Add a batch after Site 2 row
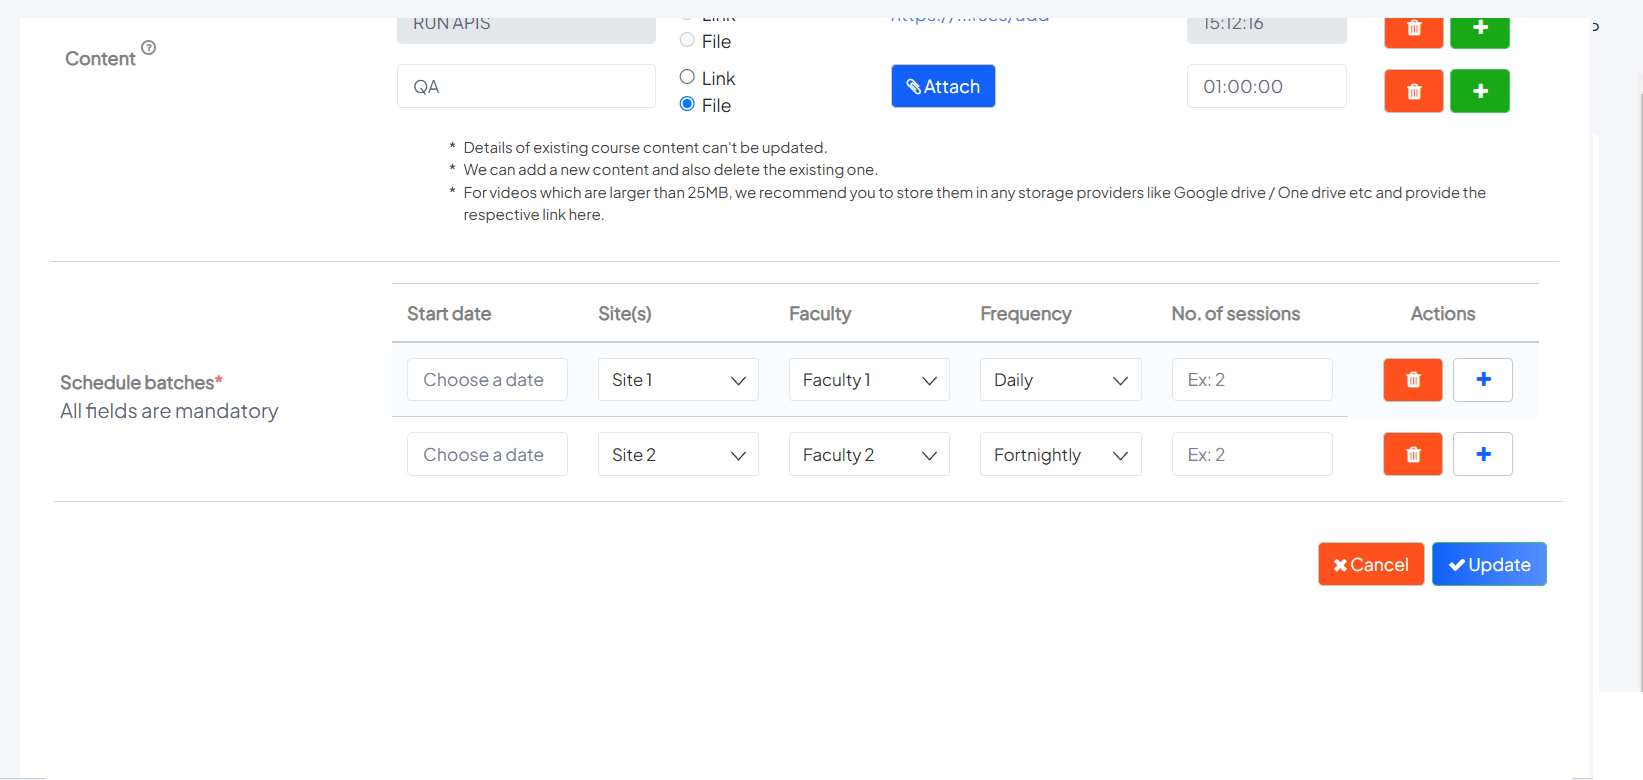Image resolution: width=1643 pixels, height=780 pixels. pyautogui.click(x=1482, y=455)
